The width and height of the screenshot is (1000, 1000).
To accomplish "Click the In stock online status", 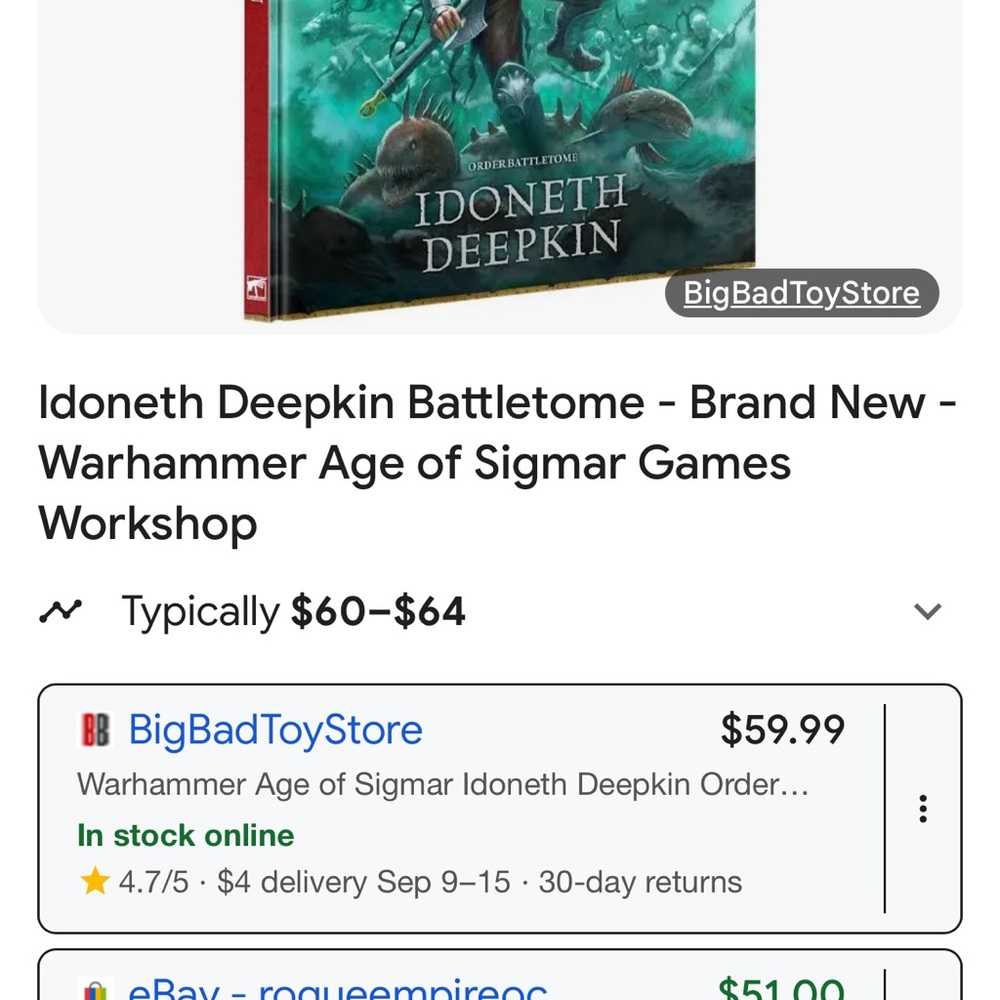I will 184,835.
